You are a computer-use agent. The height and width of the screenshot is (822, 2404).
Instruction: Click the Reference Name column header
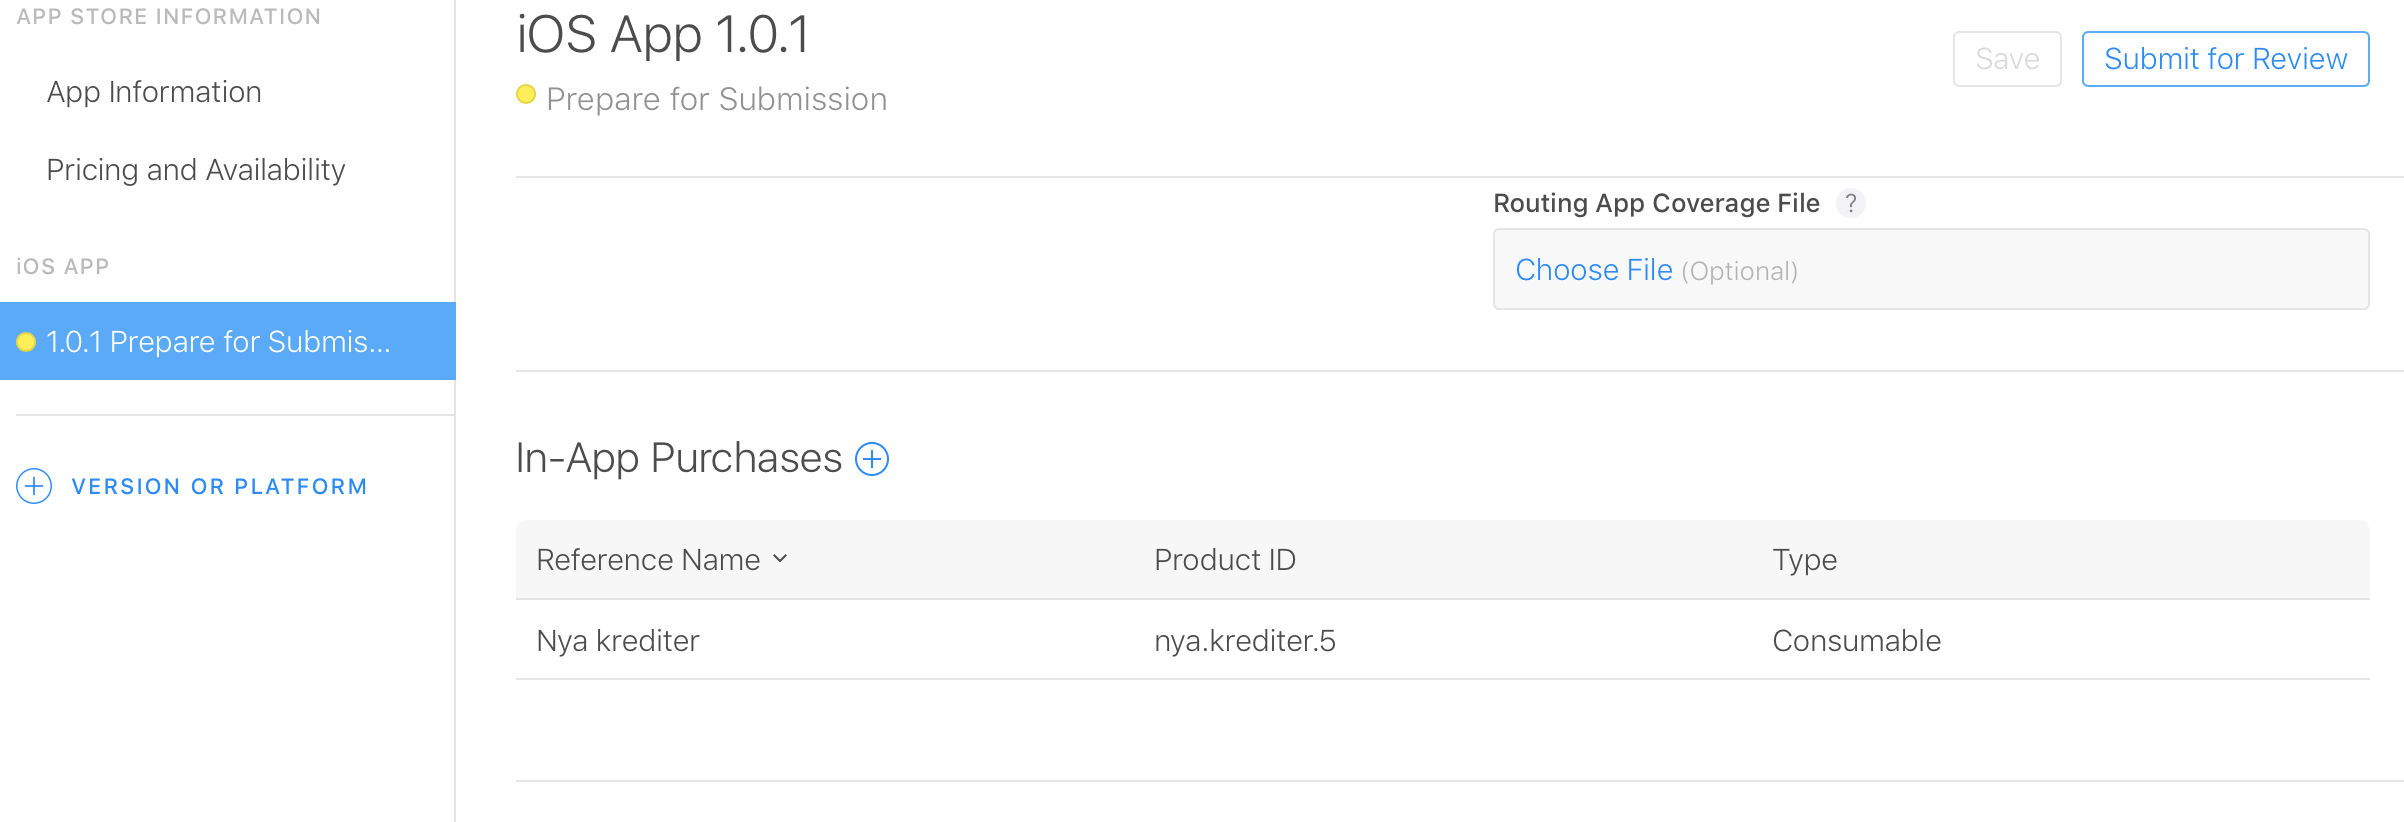[x=648, y=560]
